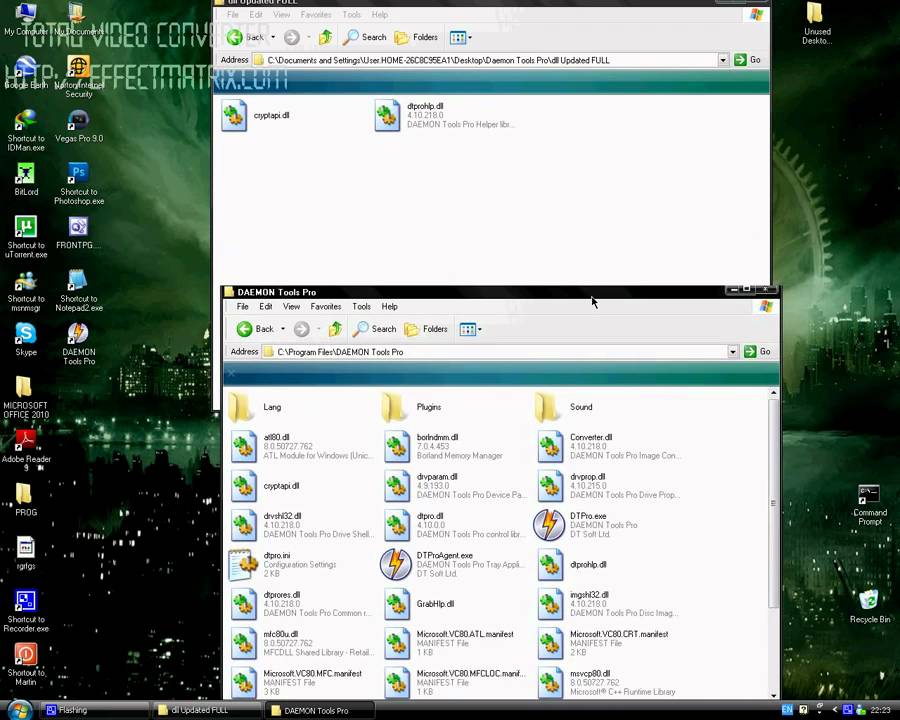The height and width of the screenshot is (720, 900).
Task: Open View menu in DAEMON Tools Pro window
Action: point(291,307)
